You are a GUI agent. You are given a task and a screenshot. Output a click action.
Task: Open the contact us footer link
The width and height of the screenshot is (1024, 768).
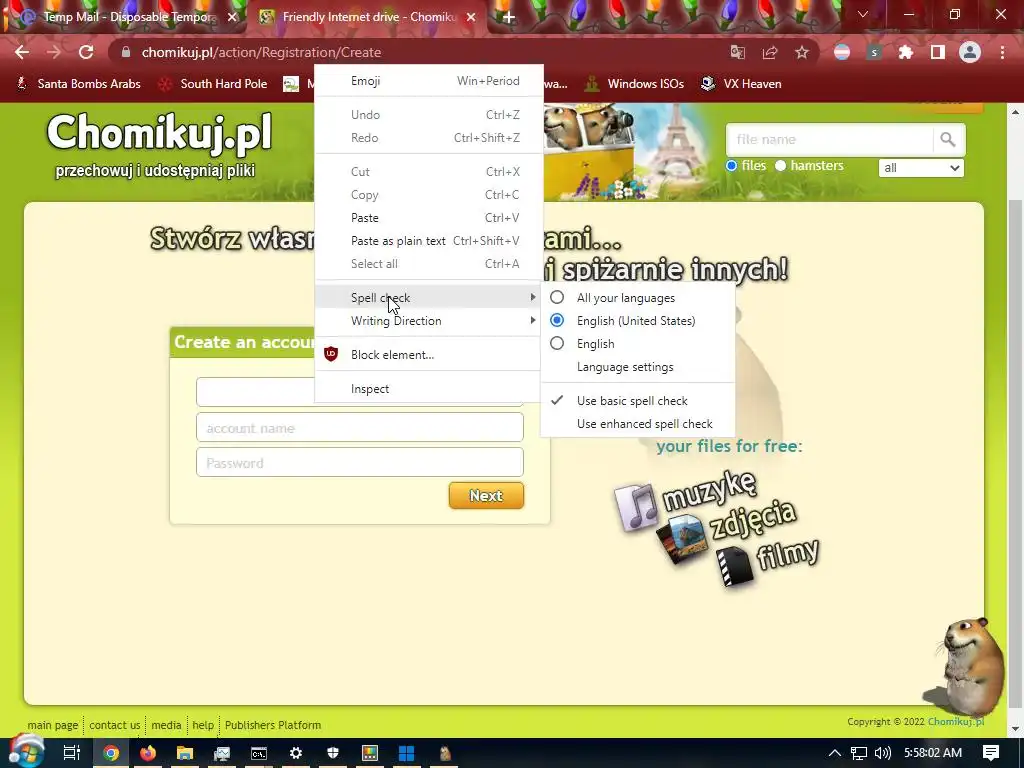click(114, 725)
